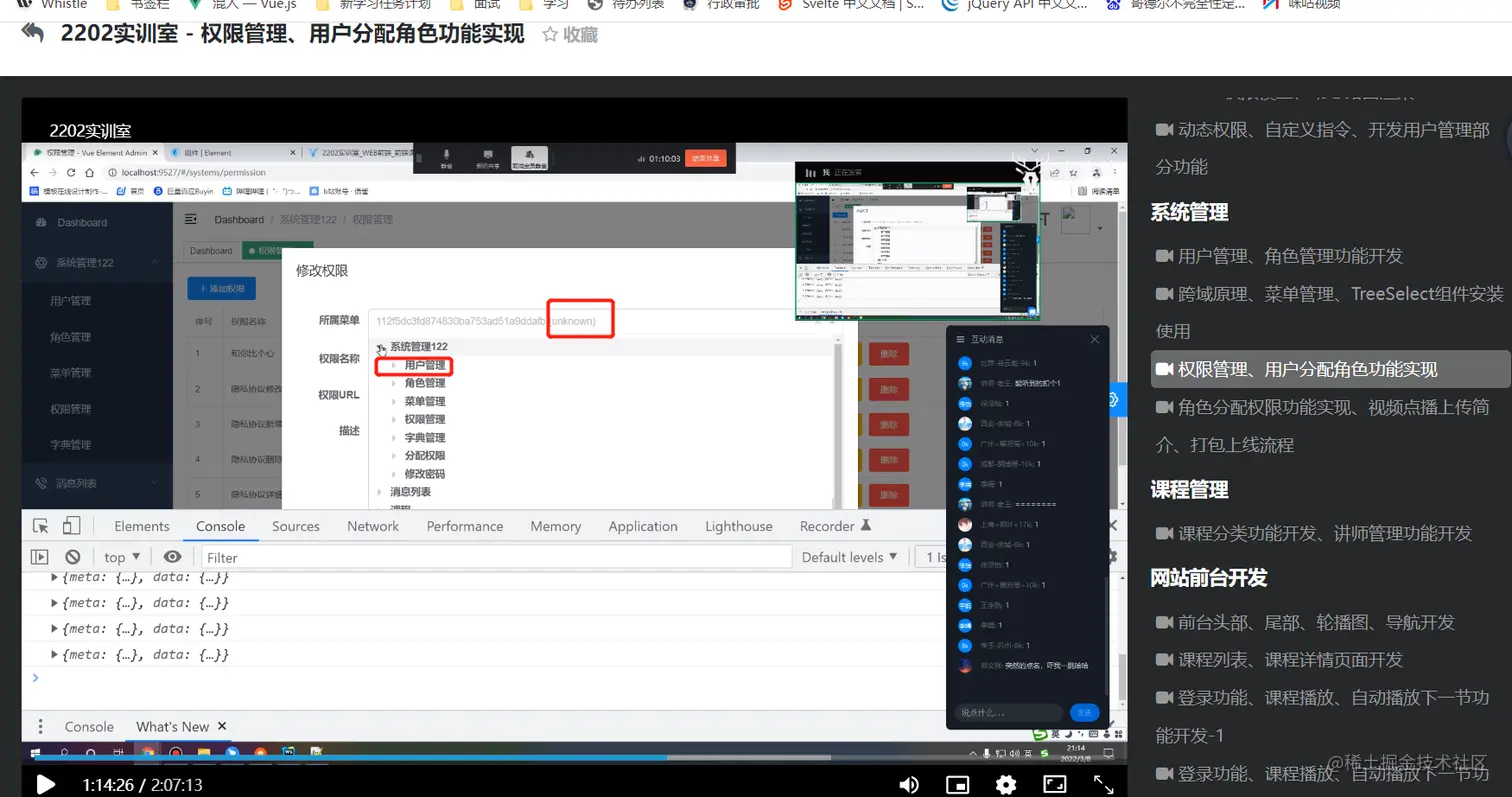The height and width of the screenshot is (797, 1512).
Task: Select 用户管理 in the tree dropdown
Action: (425, 365)
